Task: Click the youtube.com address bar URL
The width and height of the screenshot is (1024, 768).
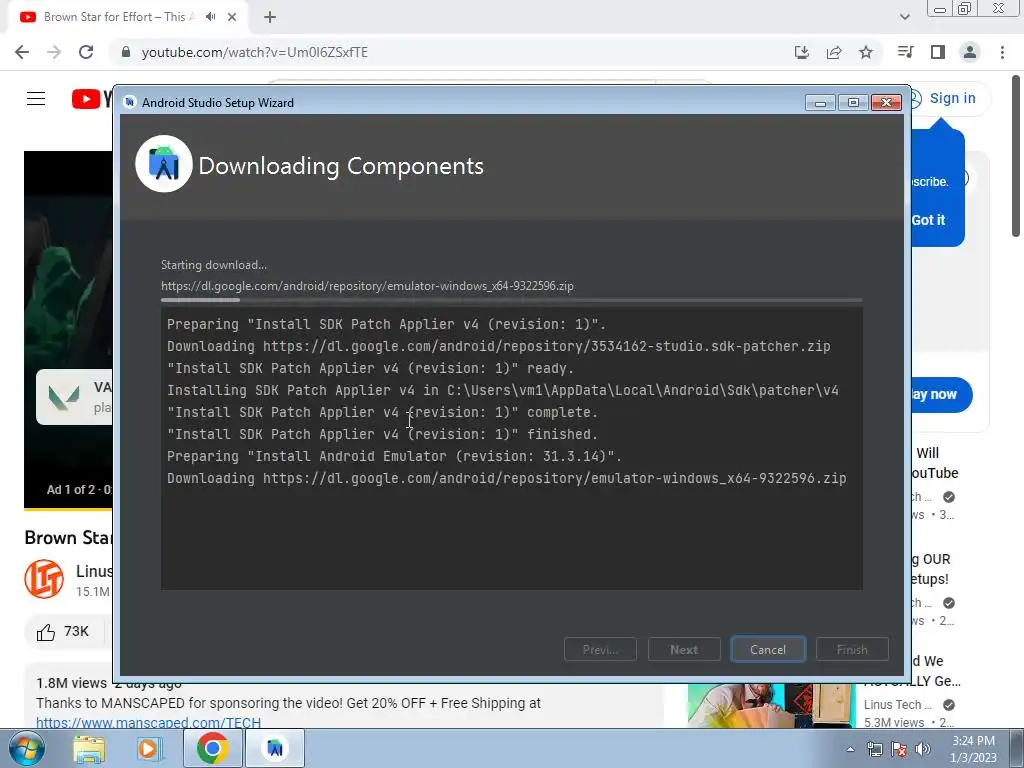Action: tap(255, 52)
